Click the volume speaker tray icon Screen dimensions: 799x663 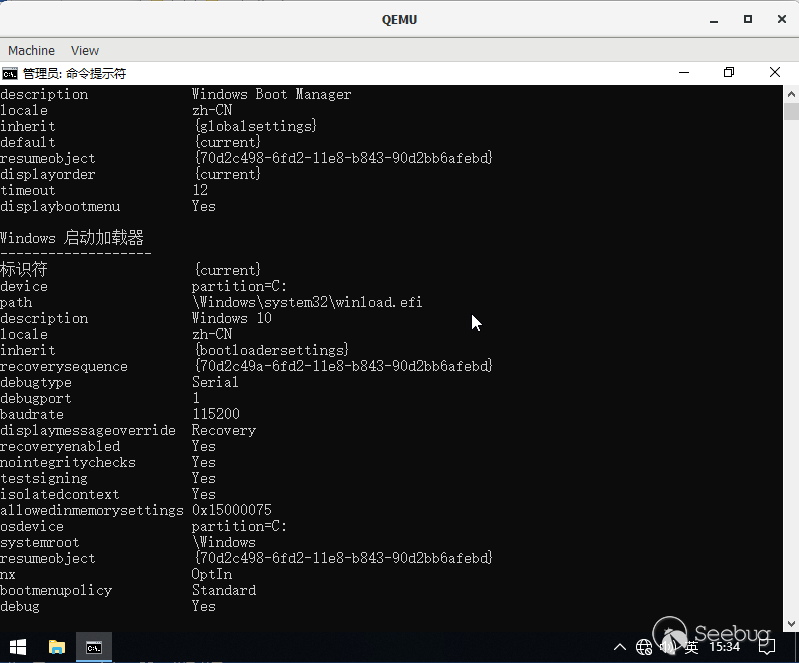(667, 647)
